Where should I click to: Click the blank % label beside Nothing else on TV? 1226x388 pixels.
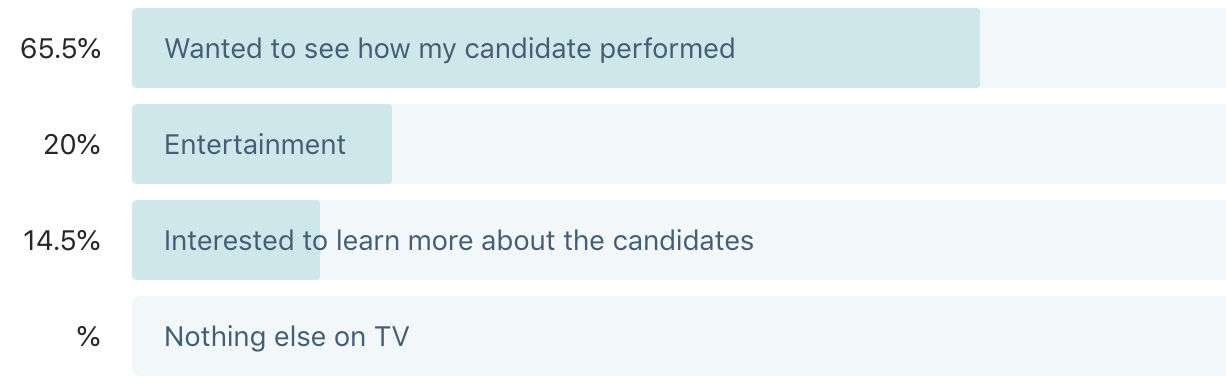[89, 336]
